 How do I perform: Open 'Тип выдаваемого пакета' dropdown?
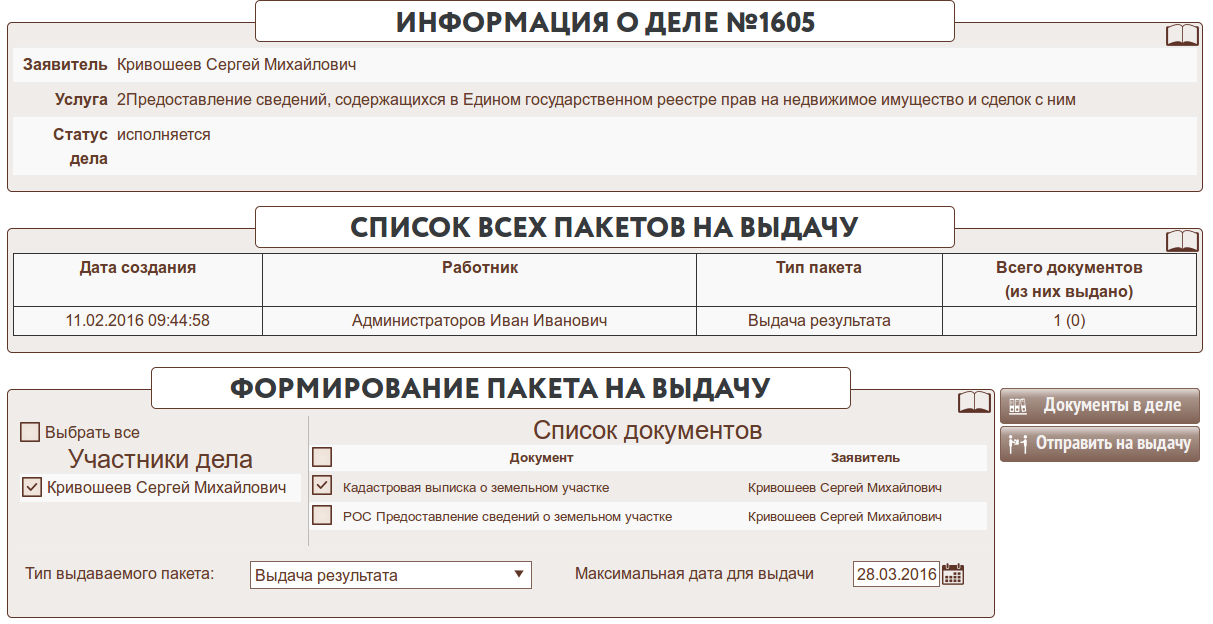point(390,575)
